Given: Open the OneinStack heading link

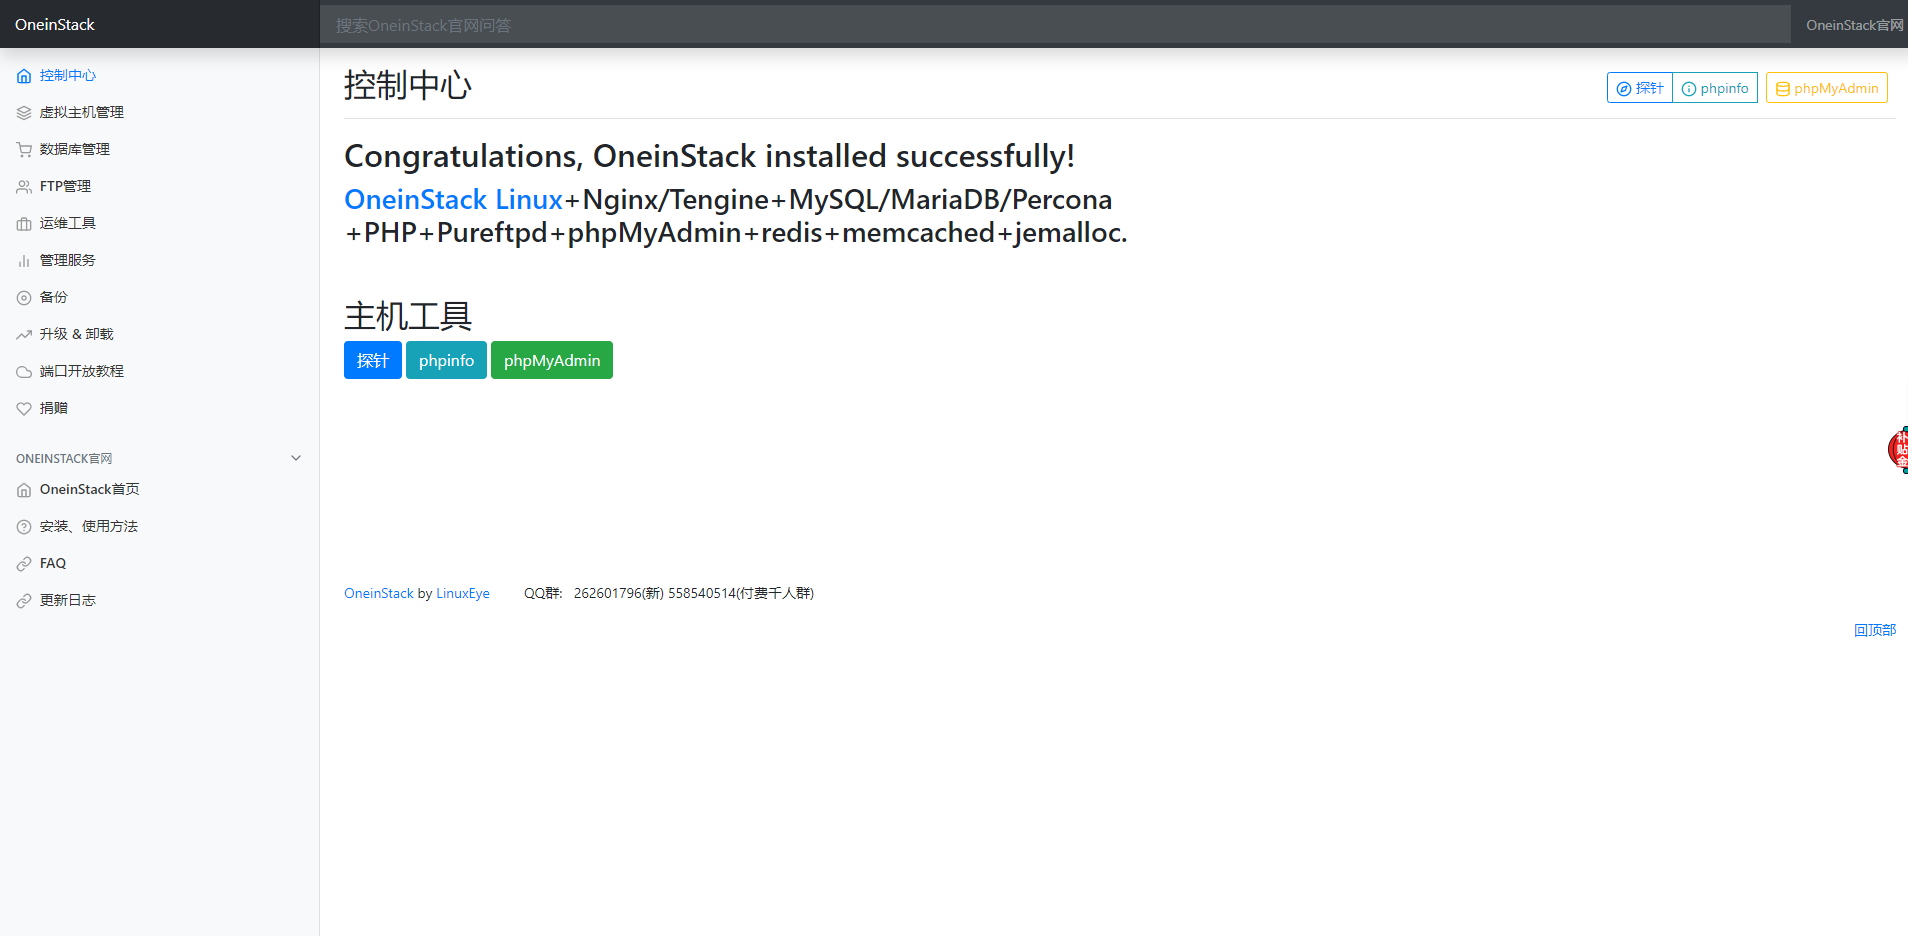Looking at the screenshot, I should (416, 199).
